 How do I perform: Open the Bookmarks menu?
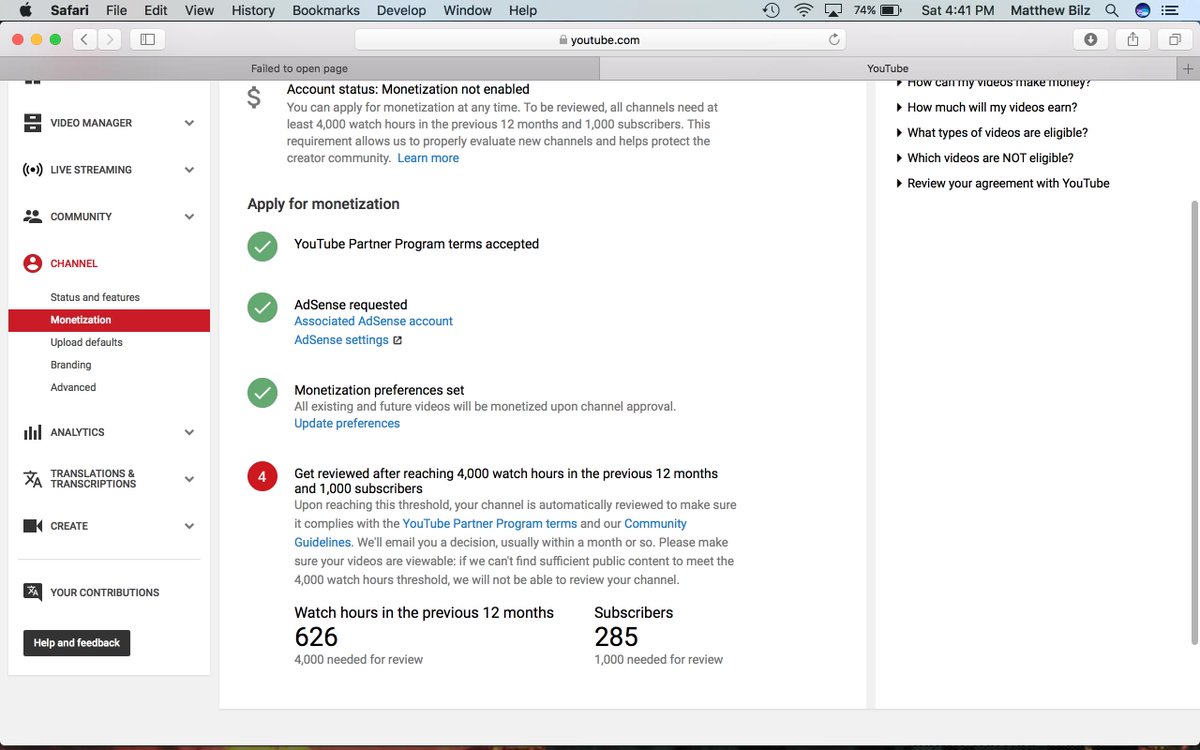(325, 10)
